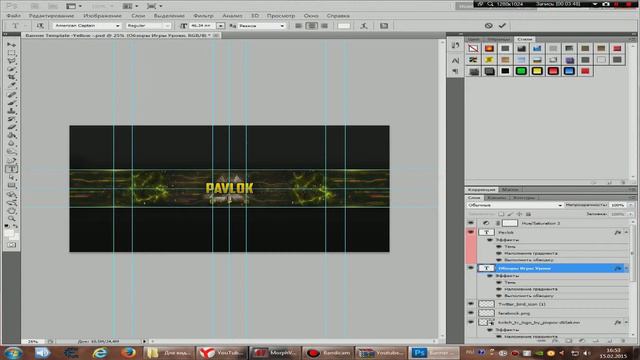This screenshot has height=360, width=640.
Task: Open the Файл menu
Action: click(x=14, y=16)
